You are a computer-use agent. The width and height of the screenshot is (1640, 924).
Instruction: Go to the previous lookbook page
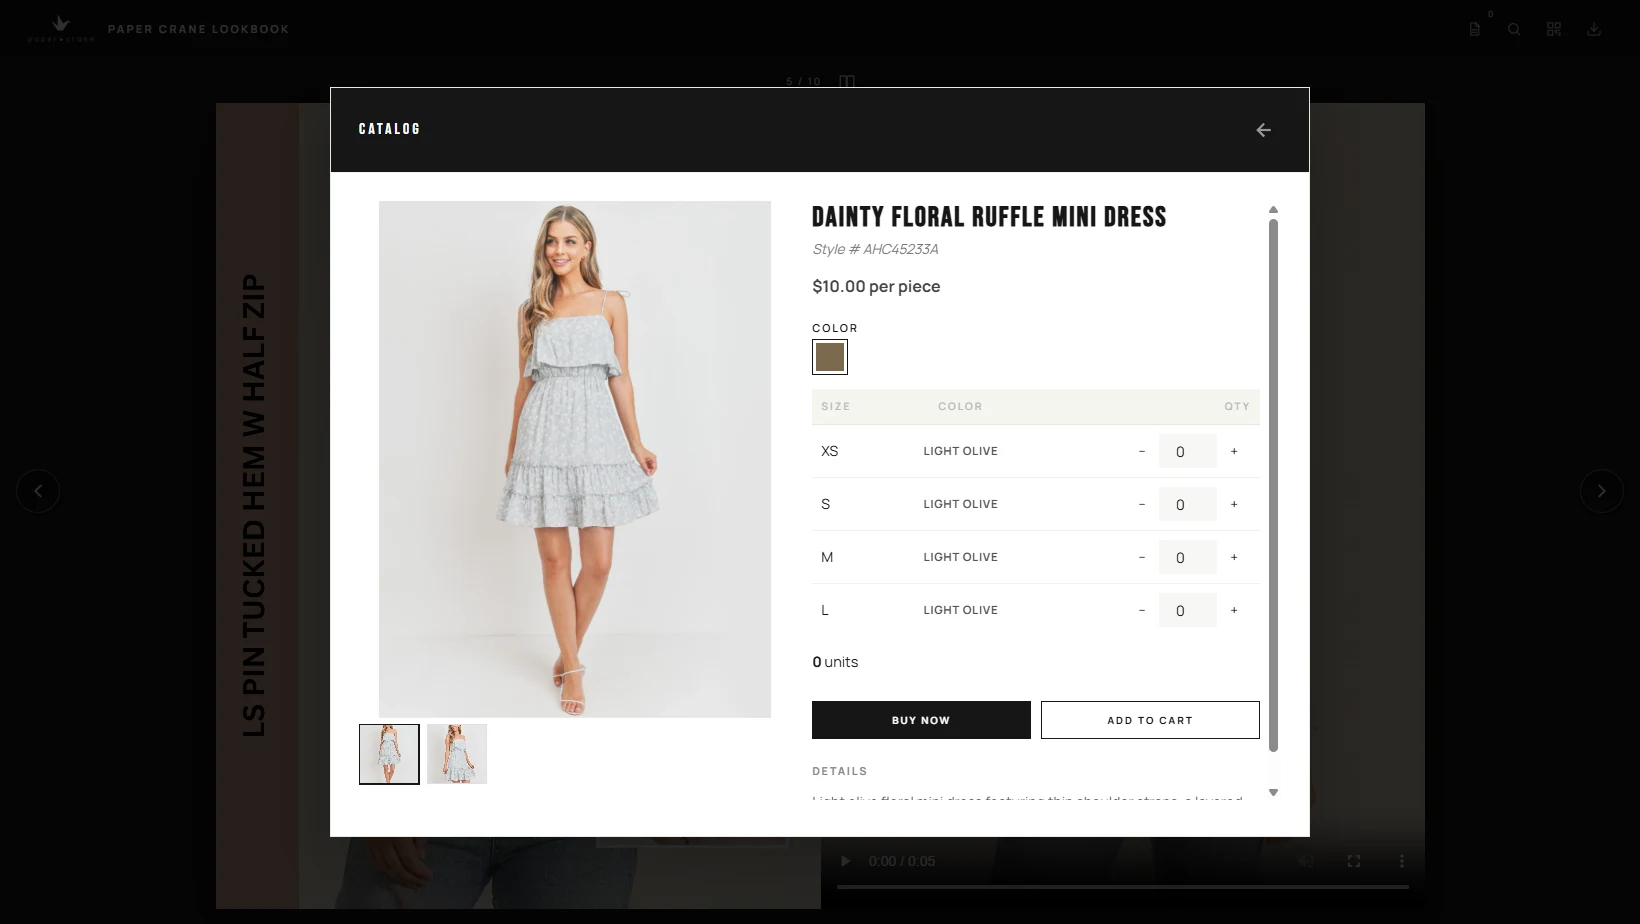coord(38,491)
